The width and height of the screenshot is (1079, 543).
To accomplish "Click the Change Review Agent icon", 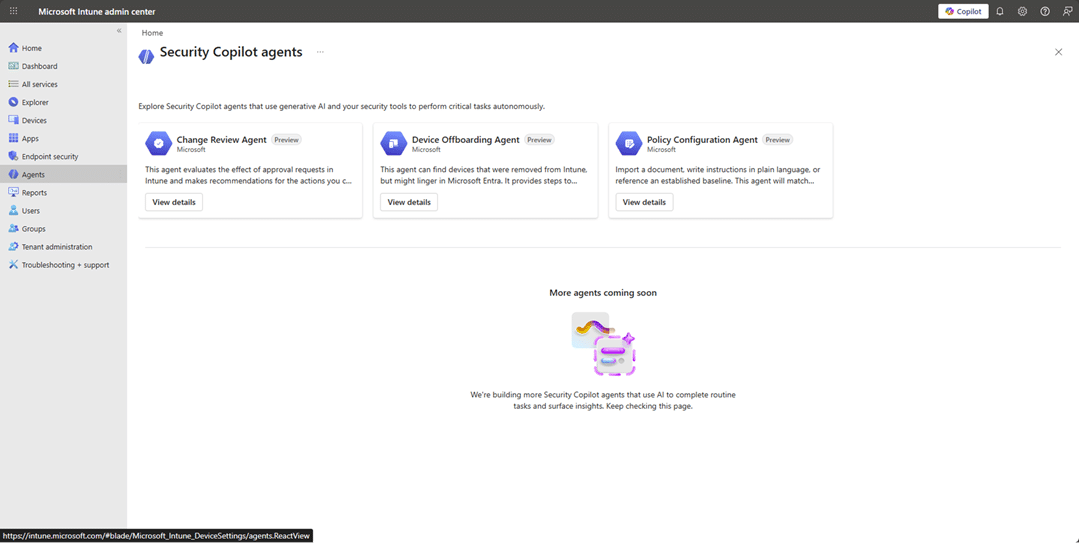I will click(x=158, y=143).
